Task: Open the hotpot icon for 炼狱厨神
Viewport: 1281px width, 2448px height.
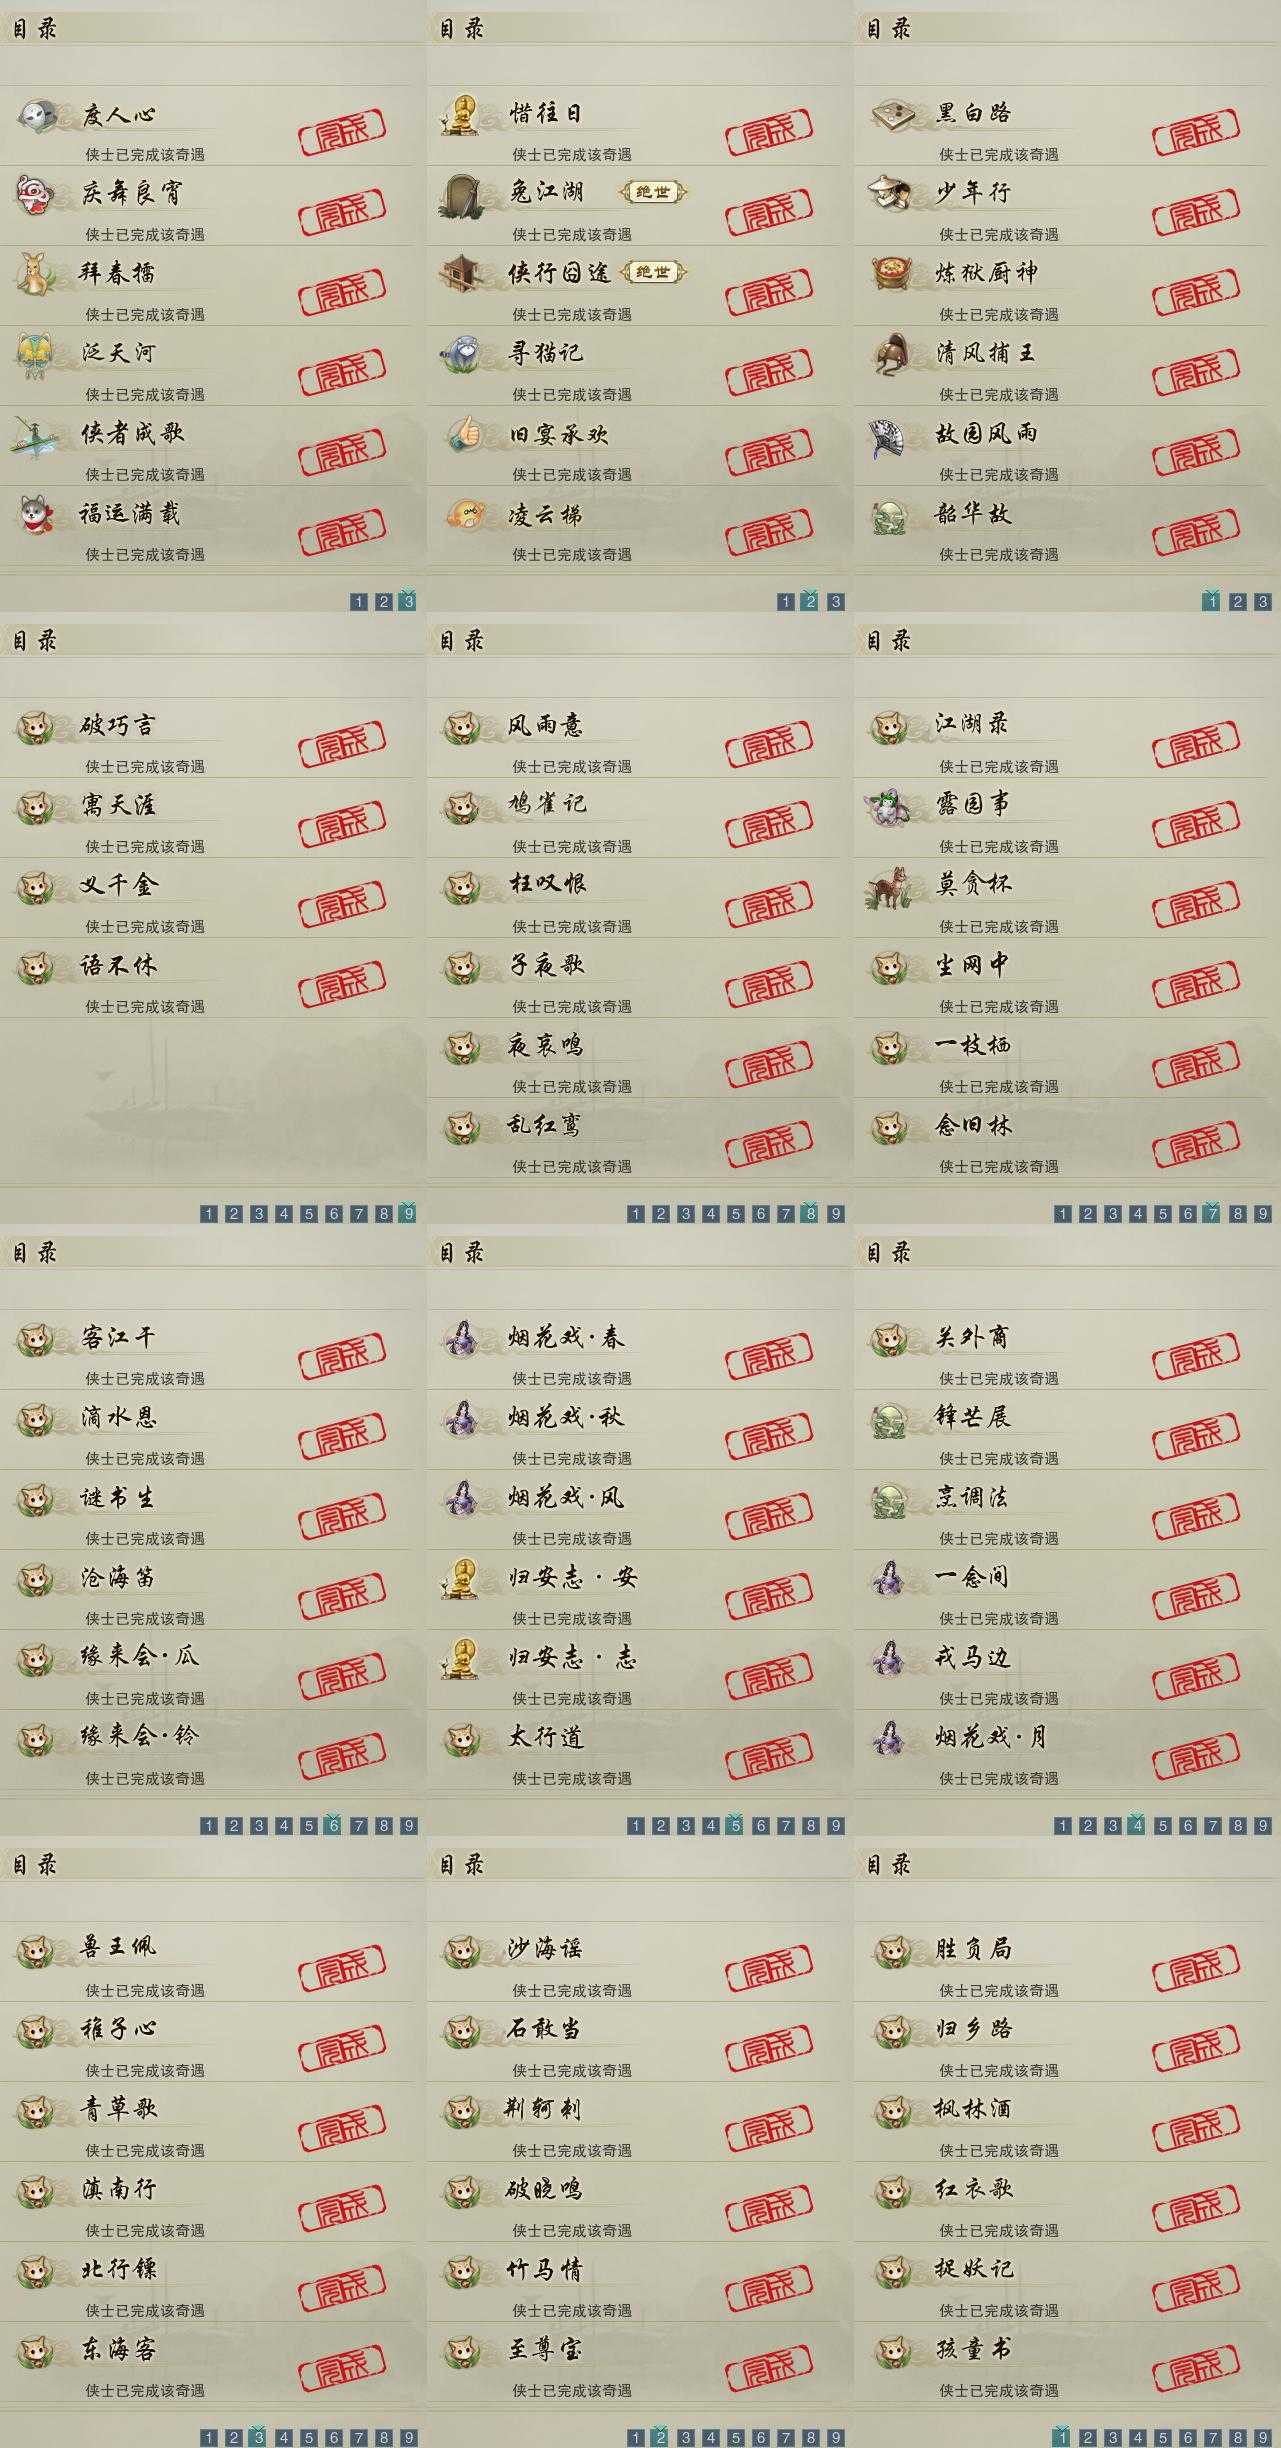Action: [892, 273]
